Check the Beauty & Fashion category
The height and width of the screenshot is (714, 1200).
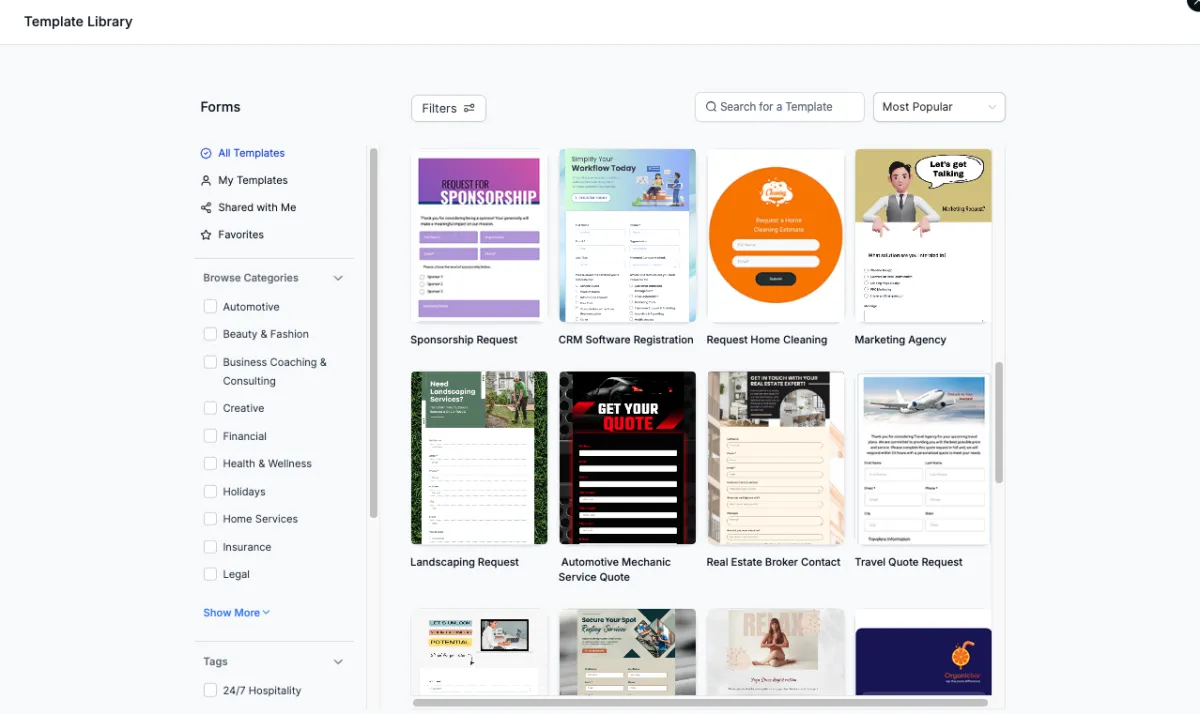click(x=210, y=334)
